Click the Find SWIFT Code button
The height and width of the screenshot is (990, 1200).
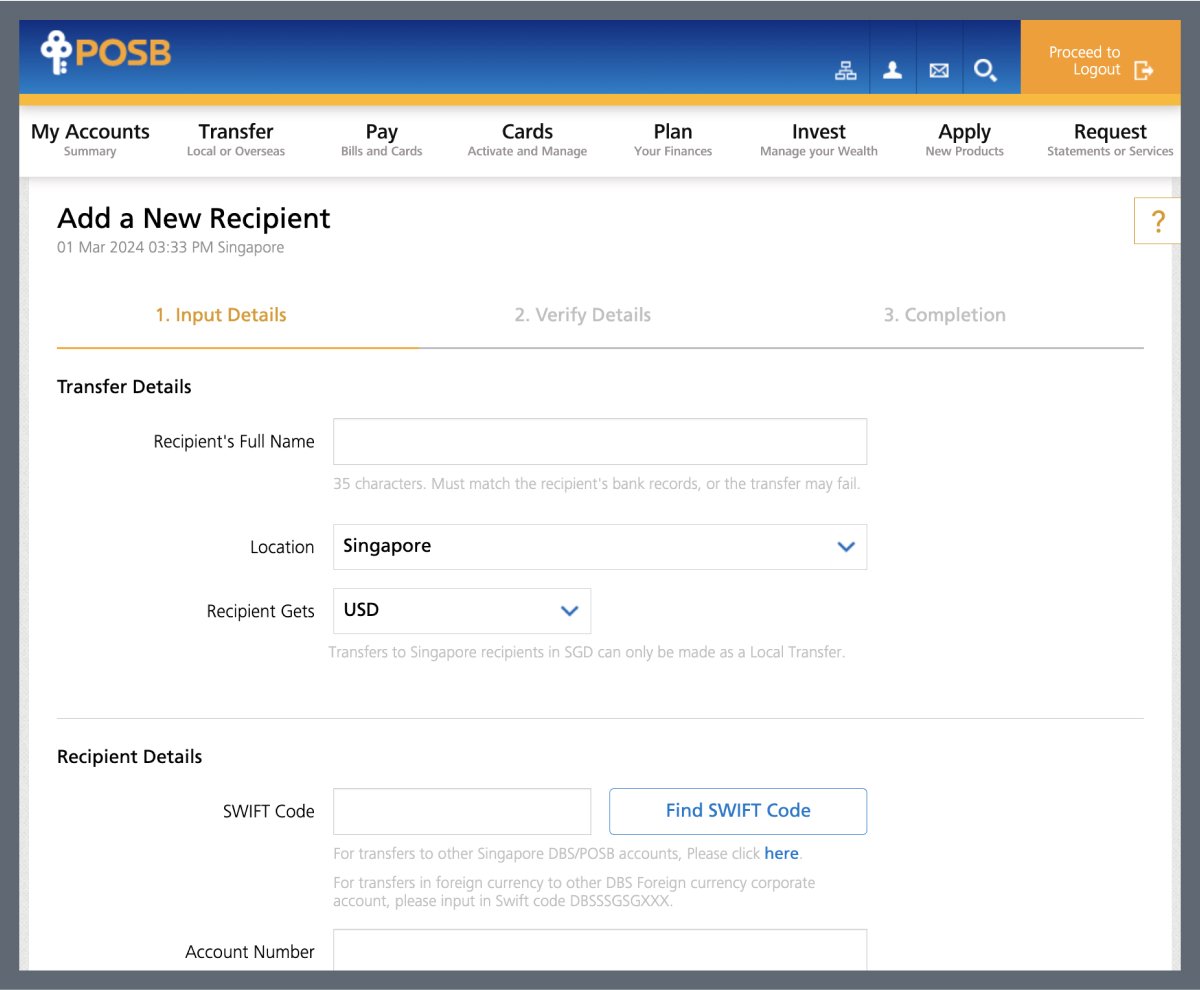(737, 811)
